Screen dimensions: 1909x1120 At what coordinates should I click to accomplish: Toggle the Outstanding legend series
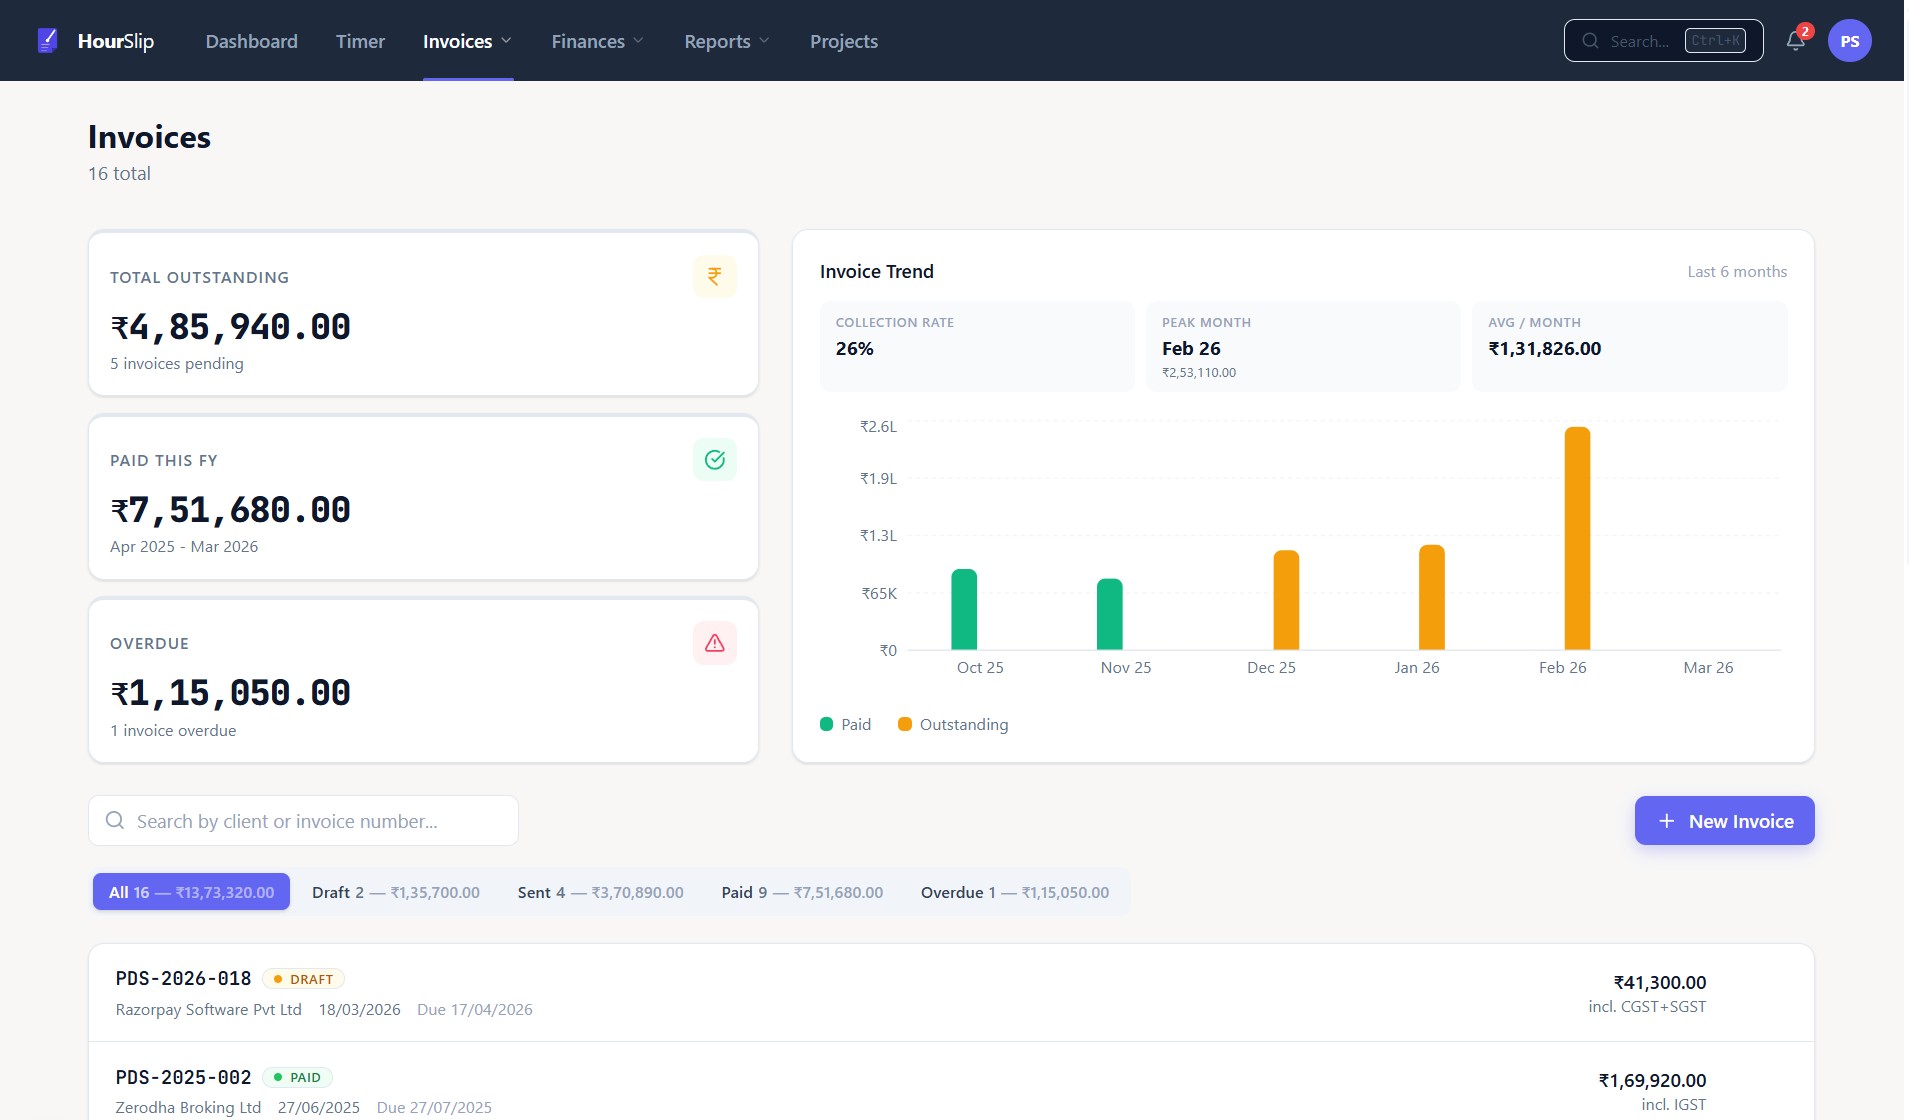tap(953, 724)
